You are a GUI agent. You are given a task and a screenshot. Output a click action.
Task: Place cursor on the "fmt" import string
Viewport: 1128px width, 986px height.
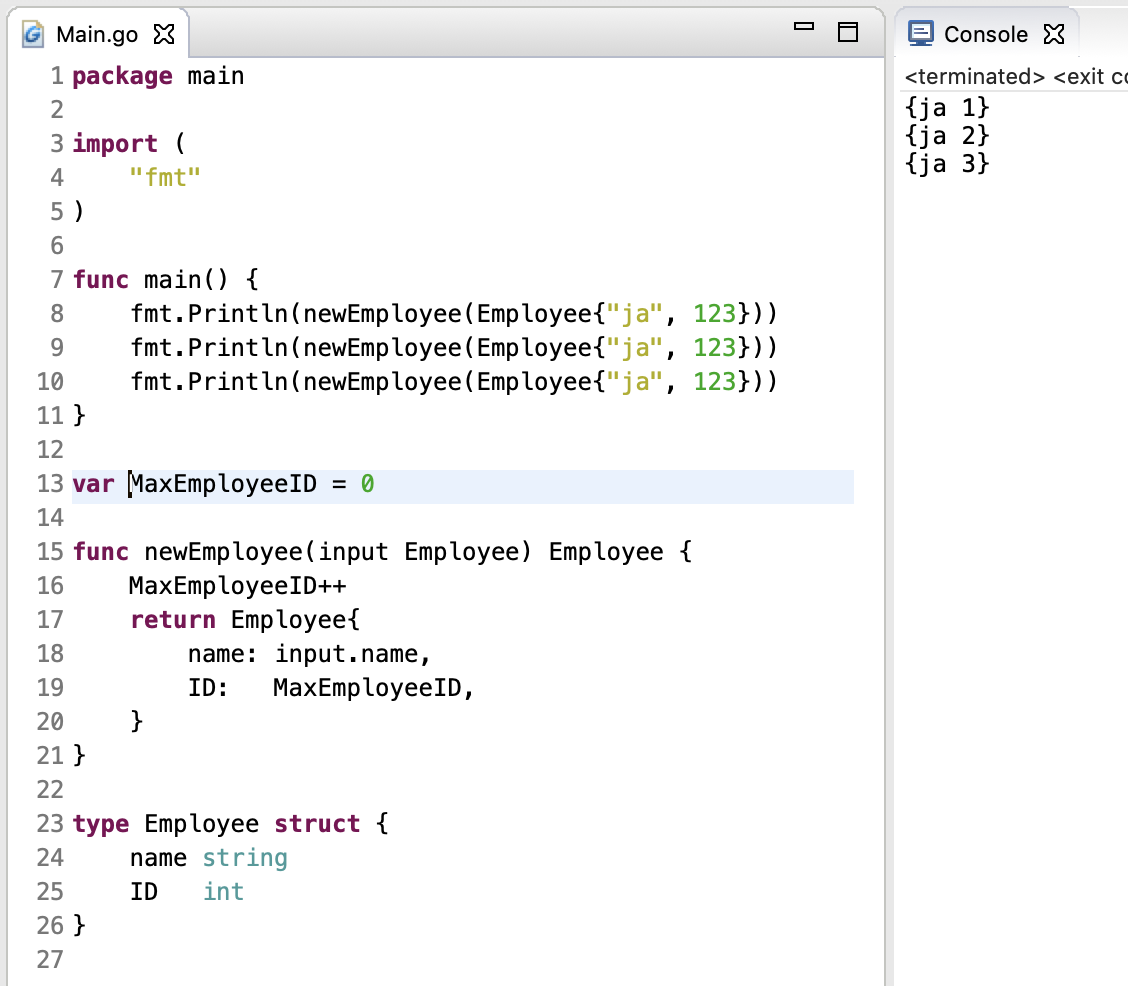tap(165, 177)
